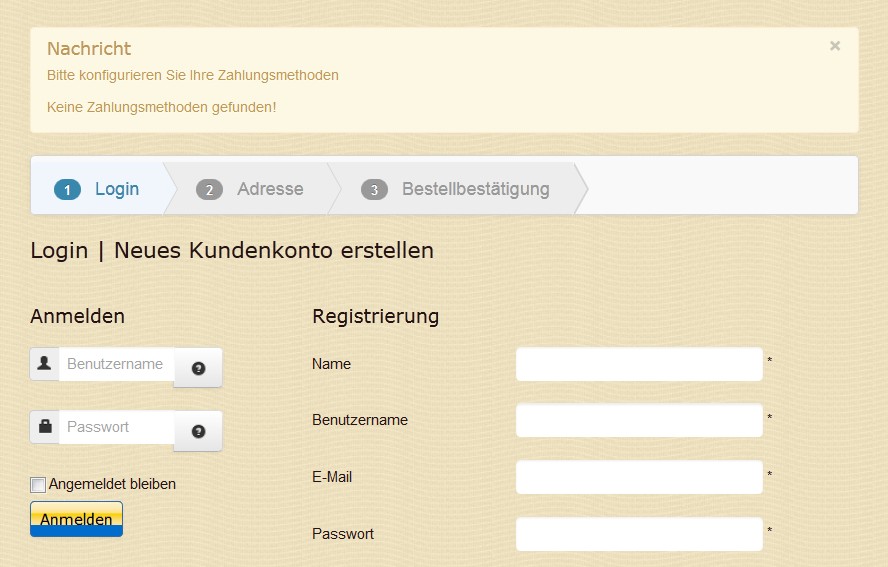
Task: Click the user icon beside Benutzername
Action: [45, 364]
